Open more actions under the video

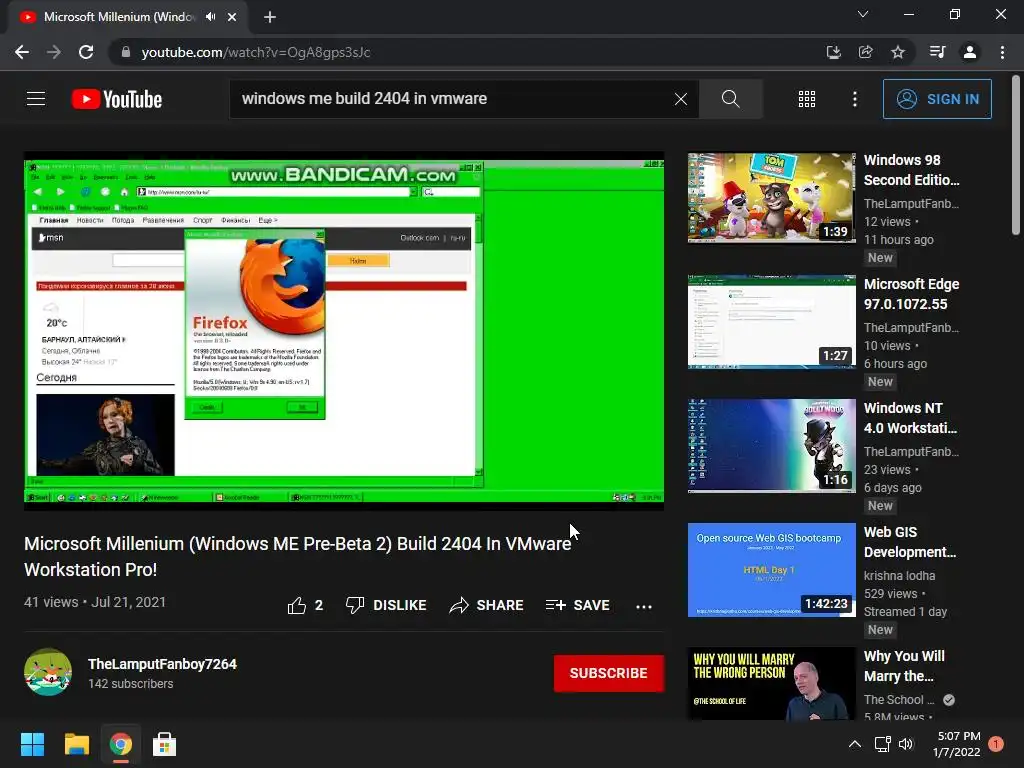(x=644, y=606)
